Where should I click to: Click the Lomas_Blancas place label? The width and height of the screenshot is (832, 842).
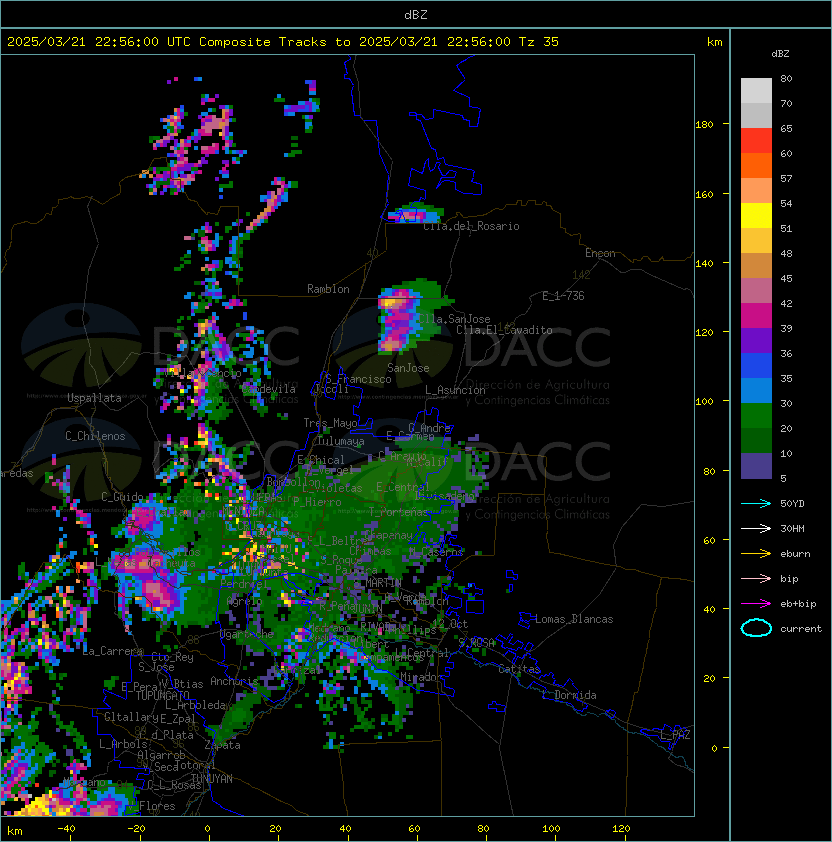tap(574, 619)
